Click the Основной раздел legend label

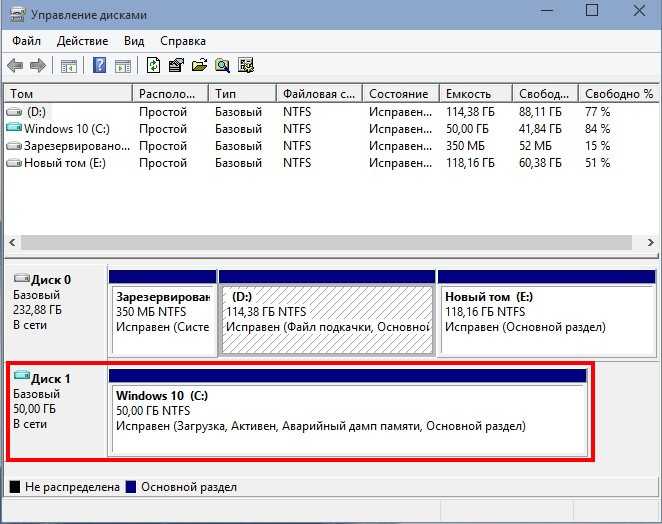point(189,487)
